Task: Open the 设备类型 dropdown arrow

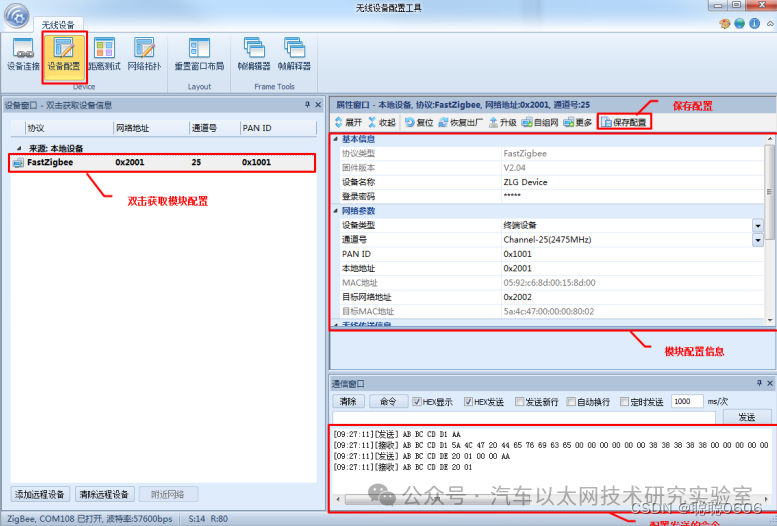Action: coord(758,226)
